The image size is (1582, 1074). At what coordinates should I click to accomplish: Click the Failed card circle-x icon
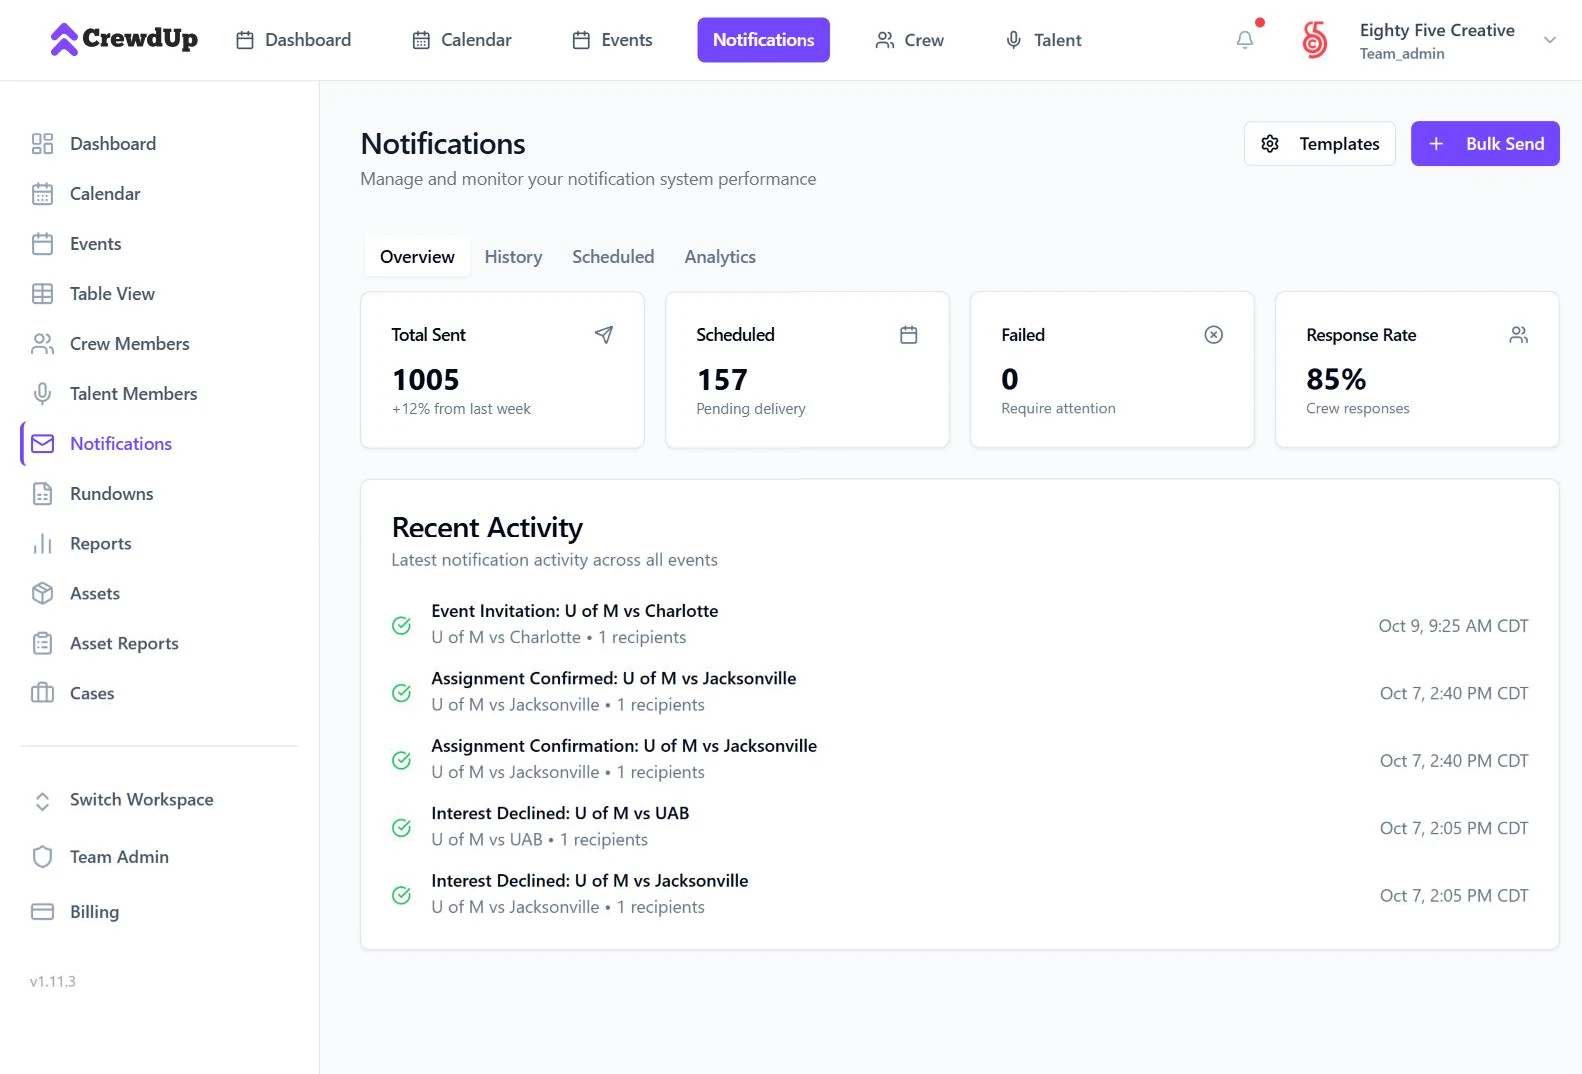[x=1213, y=335]
